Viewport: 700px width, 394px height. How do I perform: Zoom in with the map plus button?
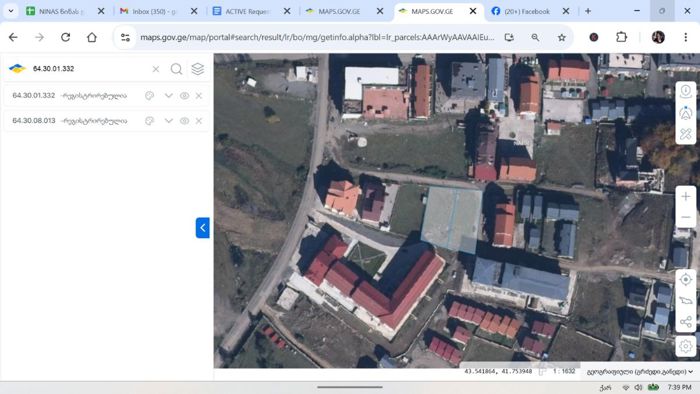[686, 196]
